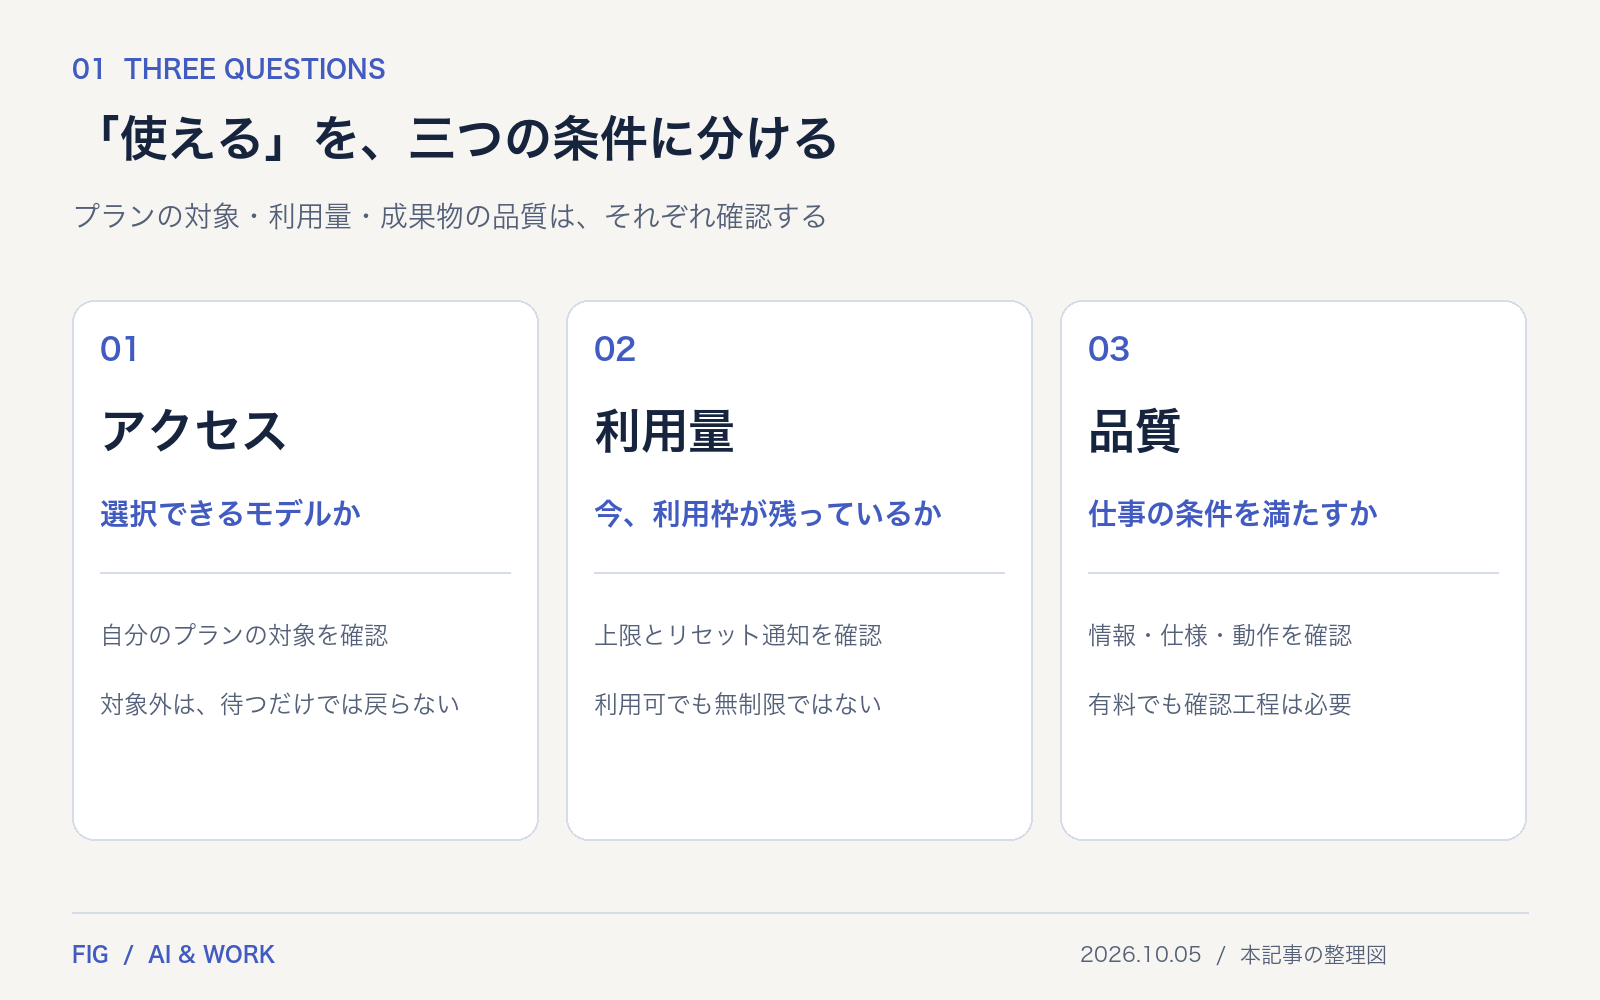The width and height of the screenshot is (1600, 1000).
Task: Click the footer date 2026.10.05
Action: tap(1140, 954)
